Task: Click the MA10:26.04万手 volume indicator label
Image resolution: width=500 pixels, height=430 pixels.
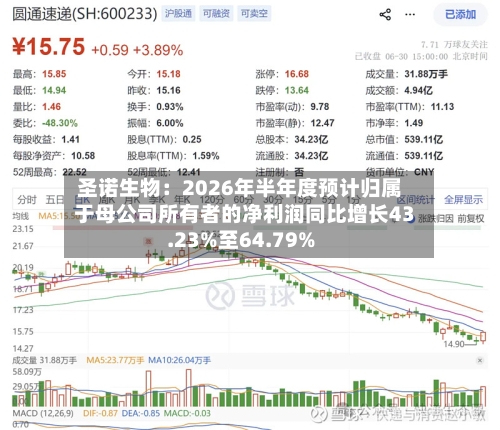Action: point(179,360)
